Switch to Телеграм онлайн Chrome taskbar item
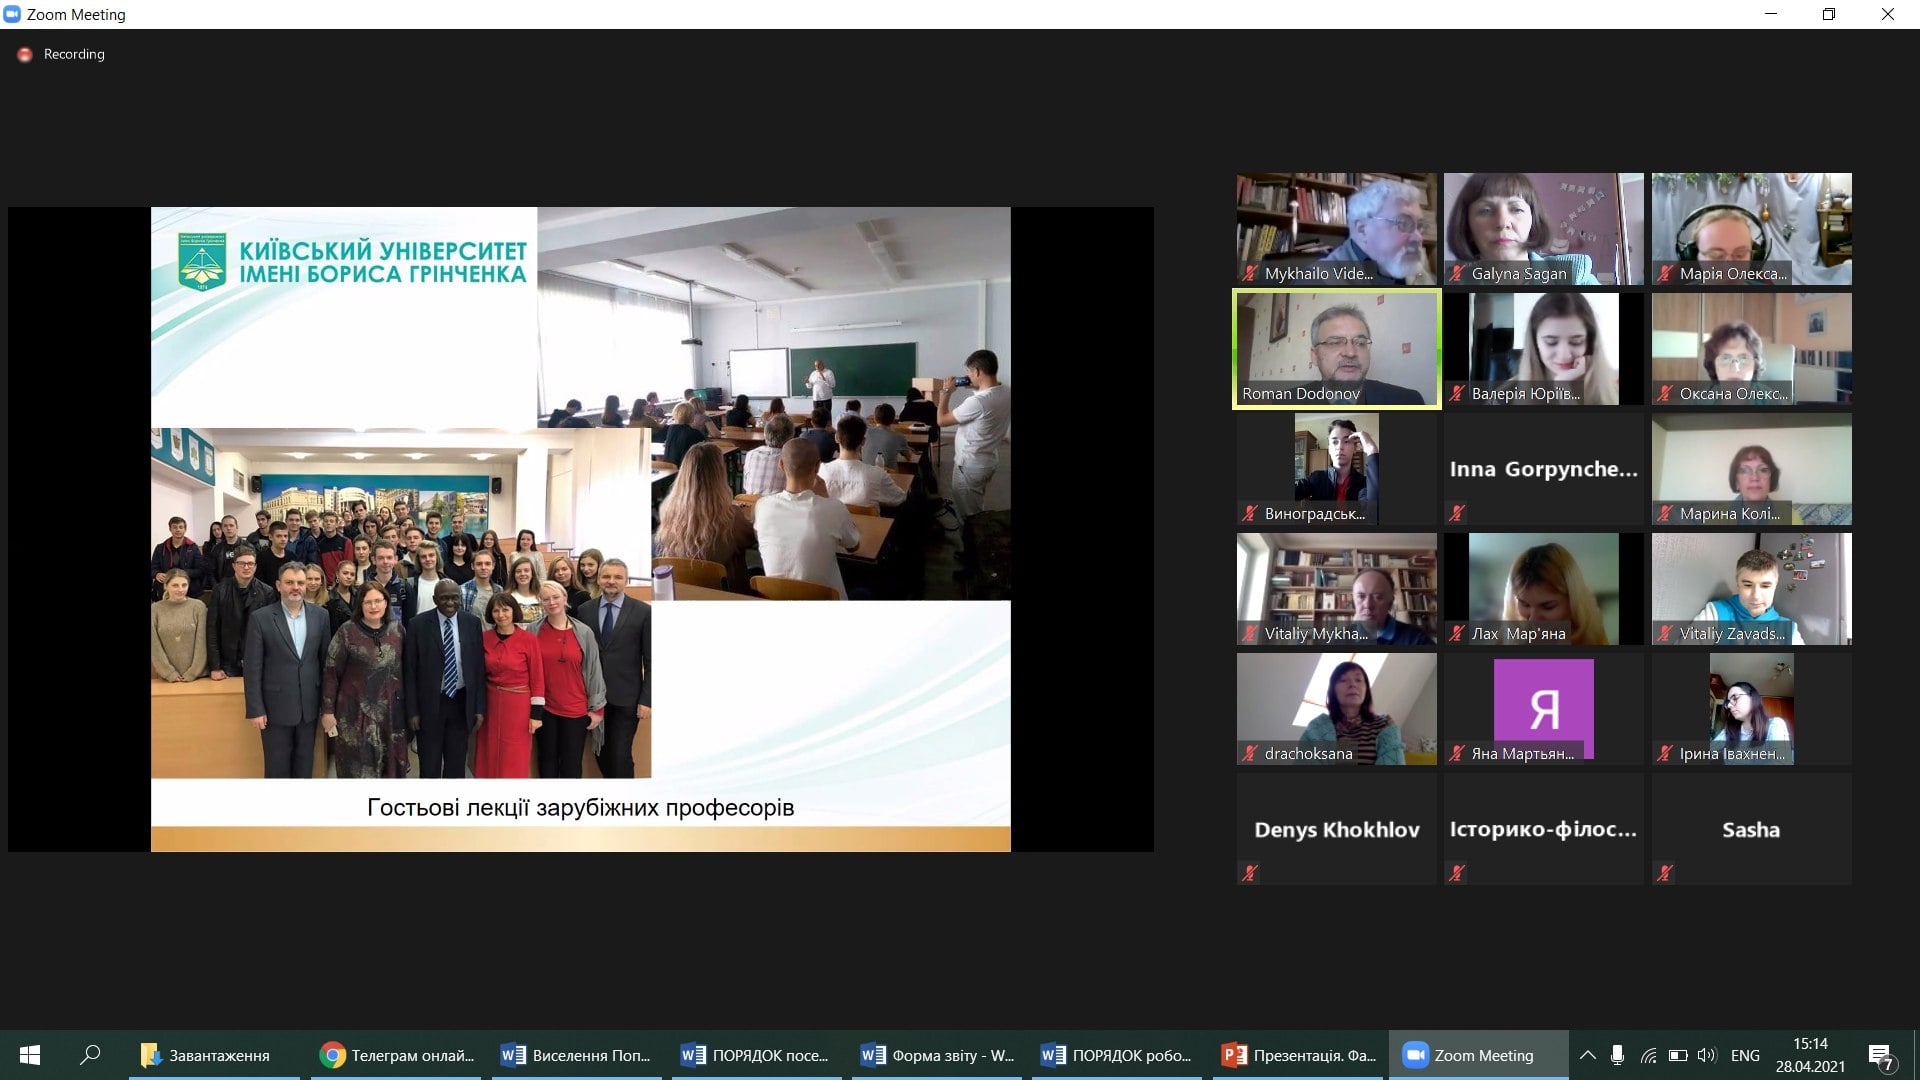Screen dimensions: 1920x1080 click(x=397, y=1055)
